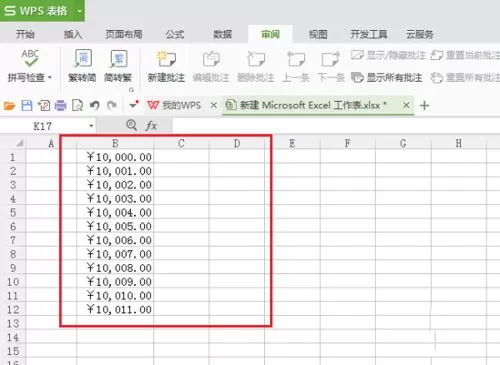Image resolution: width=500 pixels, height=365 pixels.
Task: Select column F header
Action: pos(348,144)
